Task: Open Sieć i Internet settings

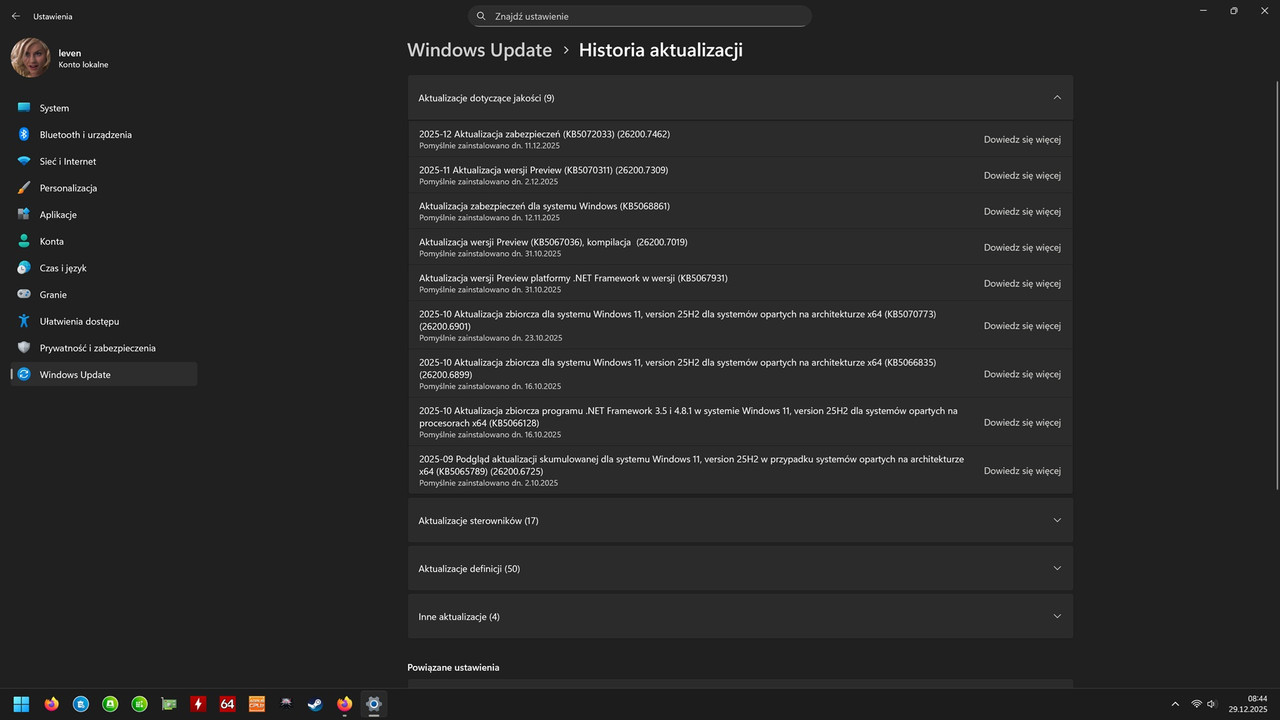Action: pos(104,161)
